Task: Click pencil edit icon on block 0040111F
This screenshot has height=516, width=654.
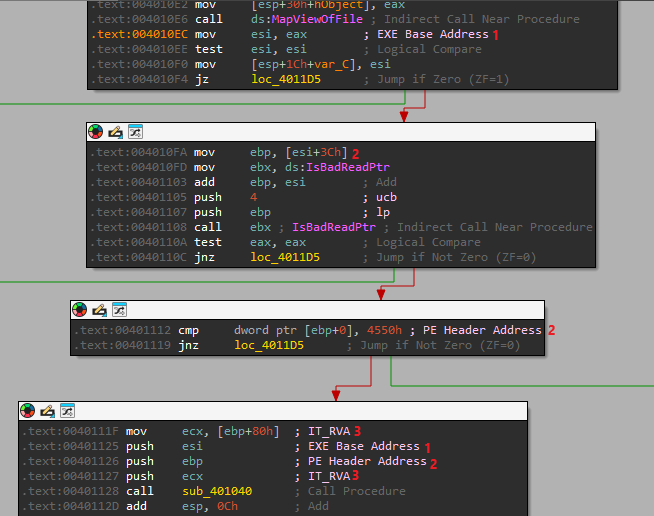Action: pyautogui.click(x=47, y=410)
